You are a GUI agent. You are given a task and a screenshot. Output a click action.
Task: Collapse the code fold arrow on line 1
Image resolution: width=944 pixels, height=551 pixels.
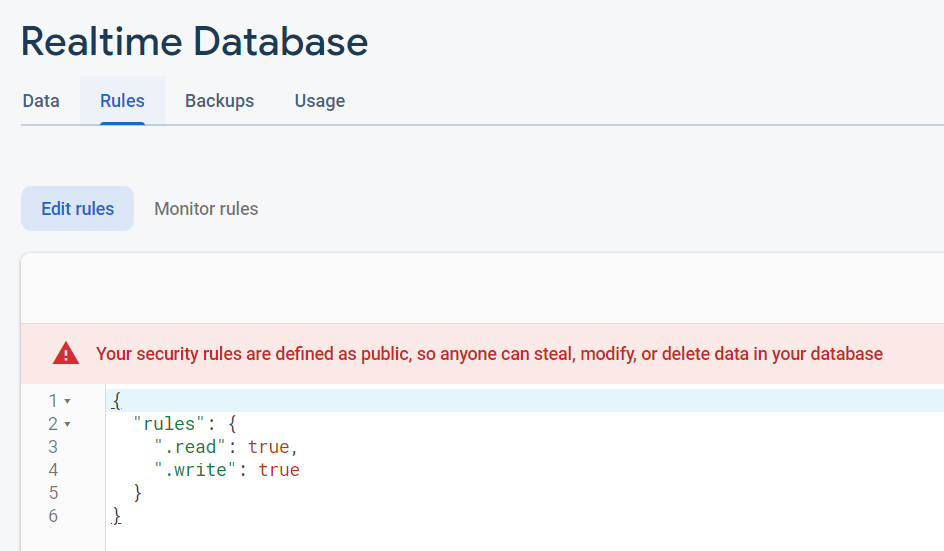(67, 401)
